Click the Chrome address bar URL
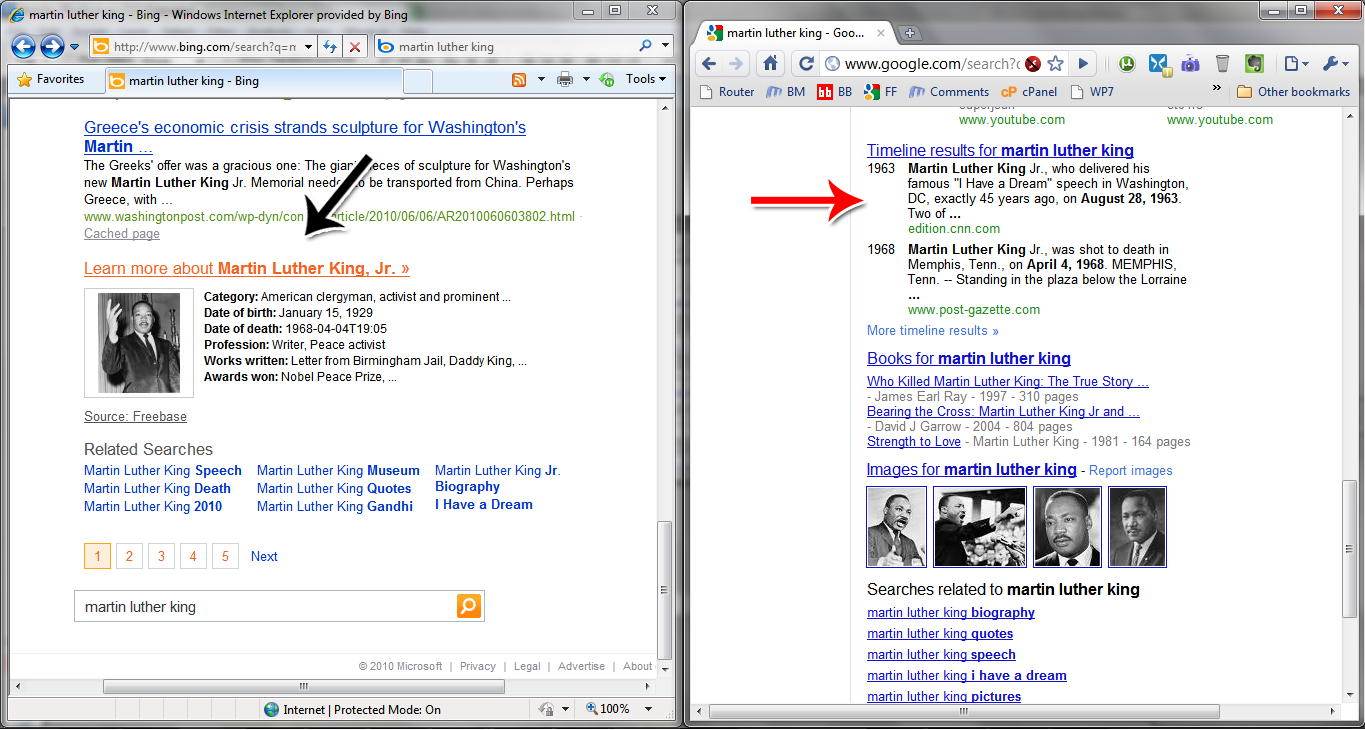 (x=932, y=64)
